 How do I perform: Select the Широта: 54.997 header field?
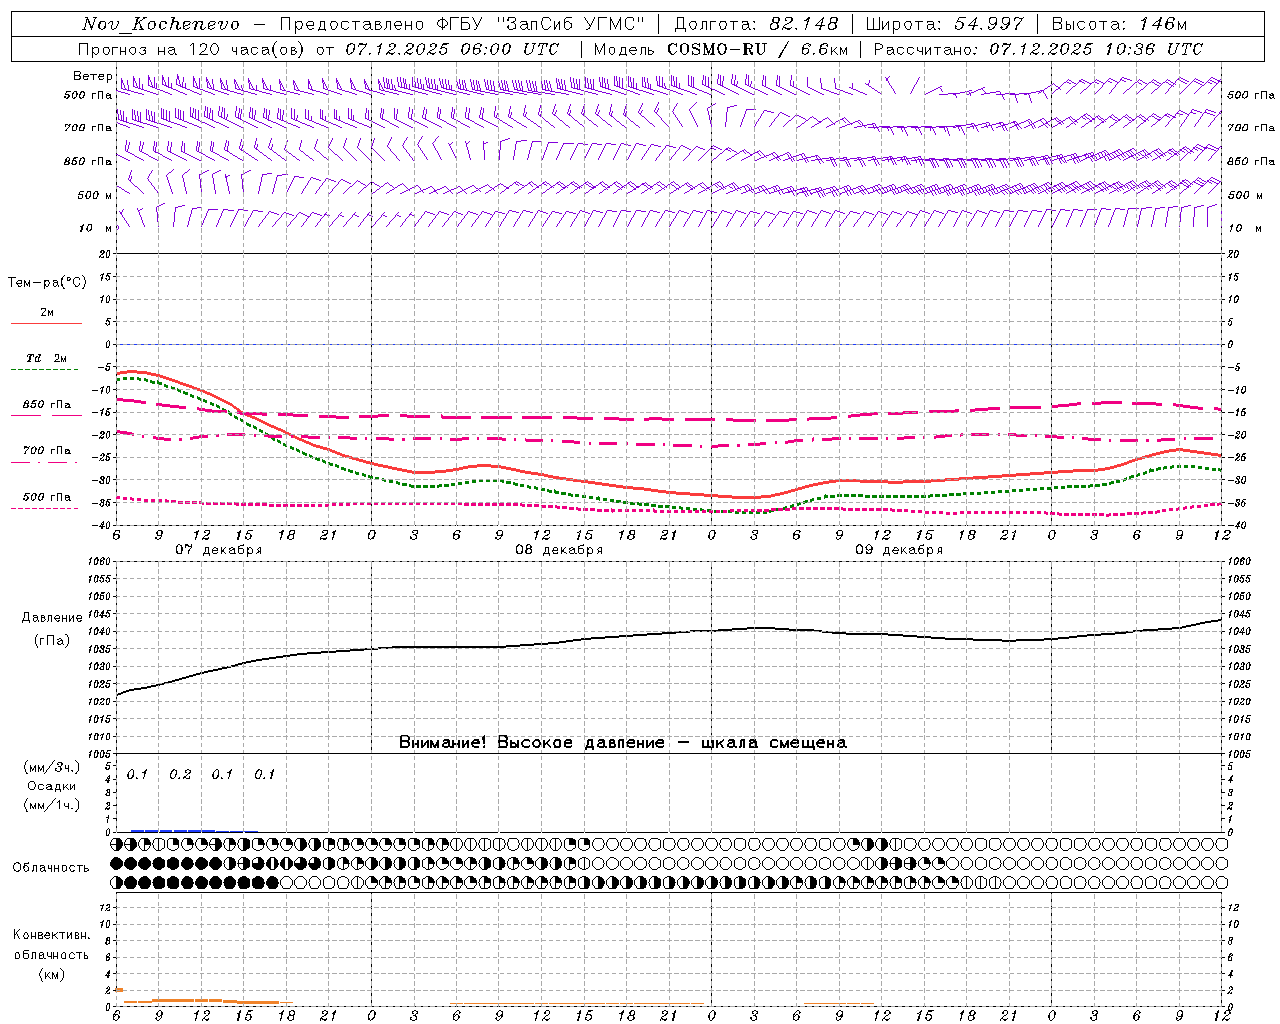[x=944, y=24]
